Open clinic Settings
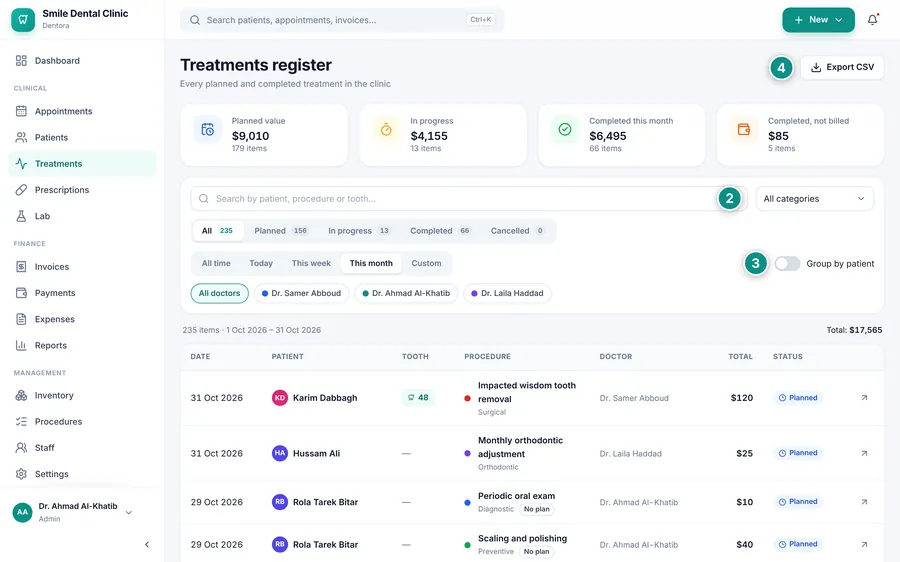The image size is (900, 562). point(82,474)
